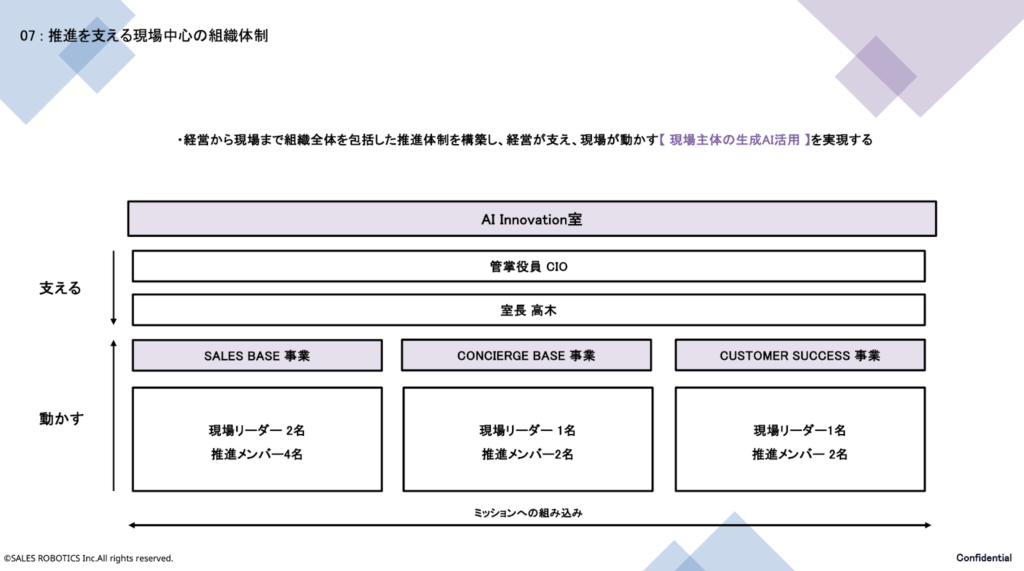Click the 支える label
1024x571 pixels.
(x=60, y=288)
